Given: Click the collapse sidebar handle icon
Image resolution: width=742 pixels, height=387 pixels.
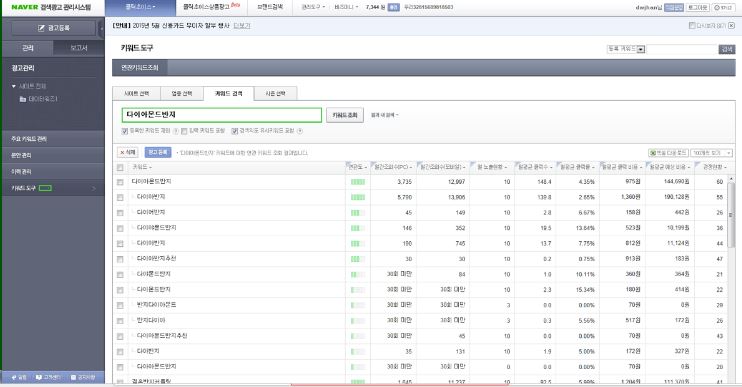Looking at the screenshot, I should click(x=101, y=28).
